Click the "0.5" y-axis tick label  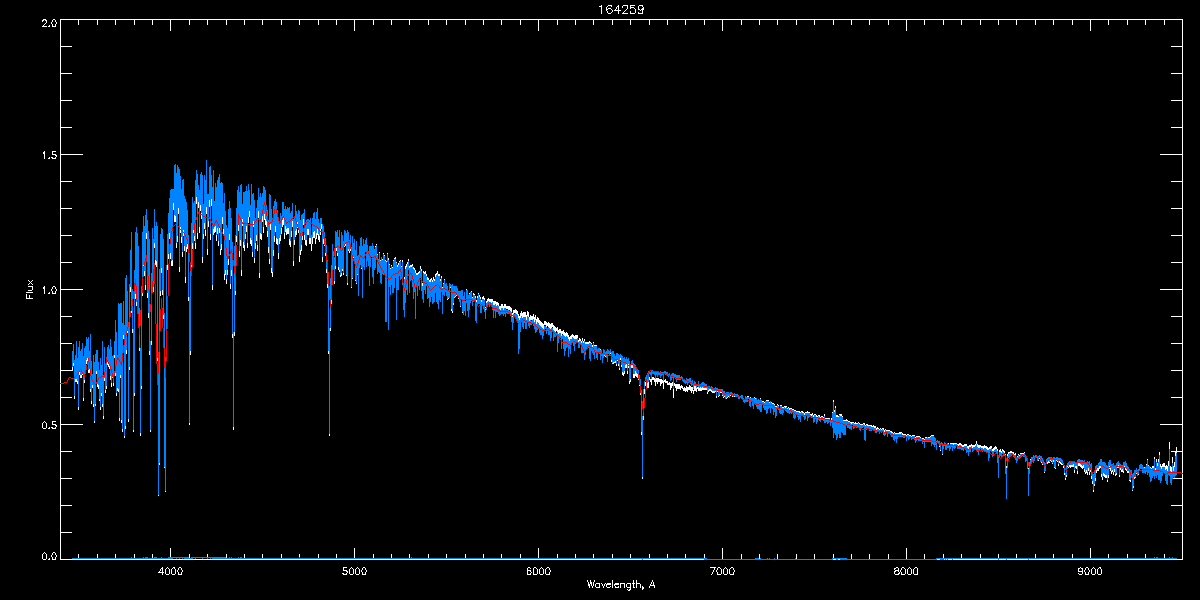pos(47,424)
